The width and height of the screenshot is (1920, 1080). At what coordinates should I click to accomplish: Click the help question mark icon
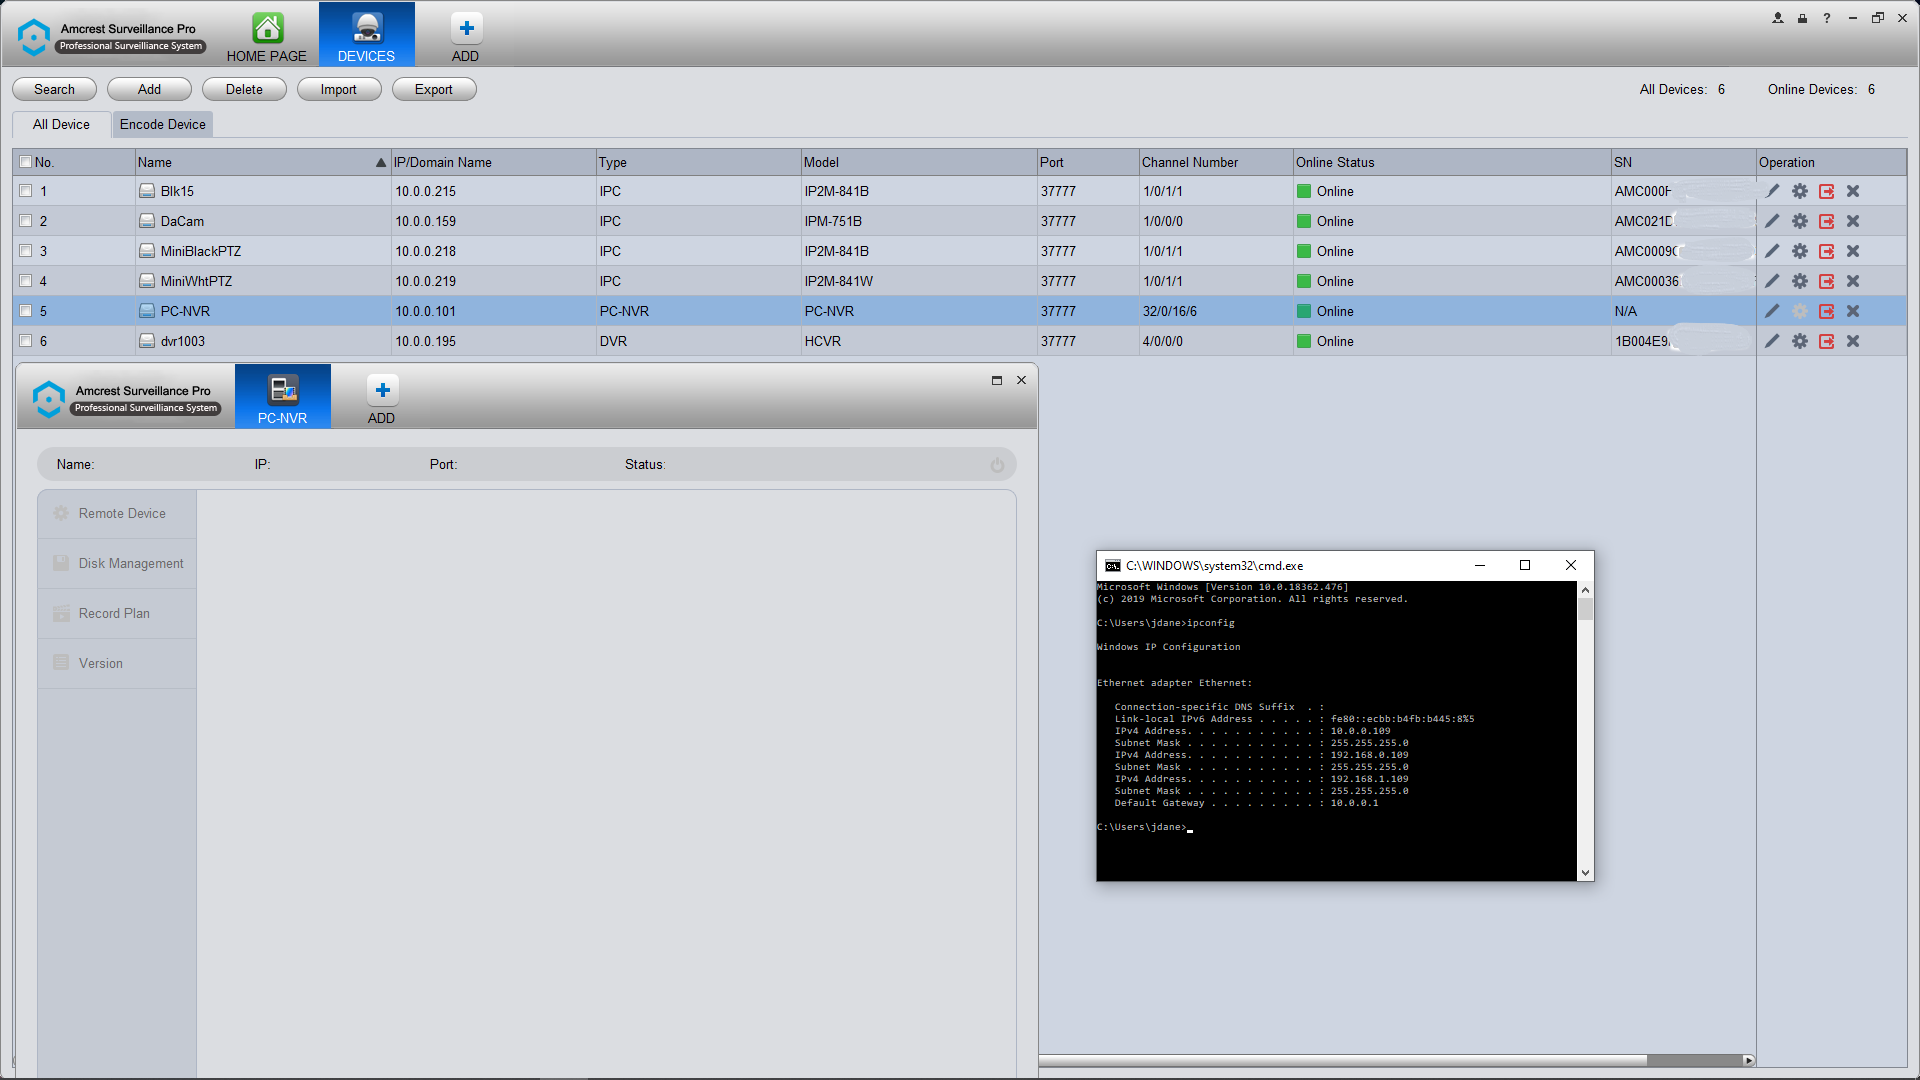pyautogui.click(x=1827, y=18)
